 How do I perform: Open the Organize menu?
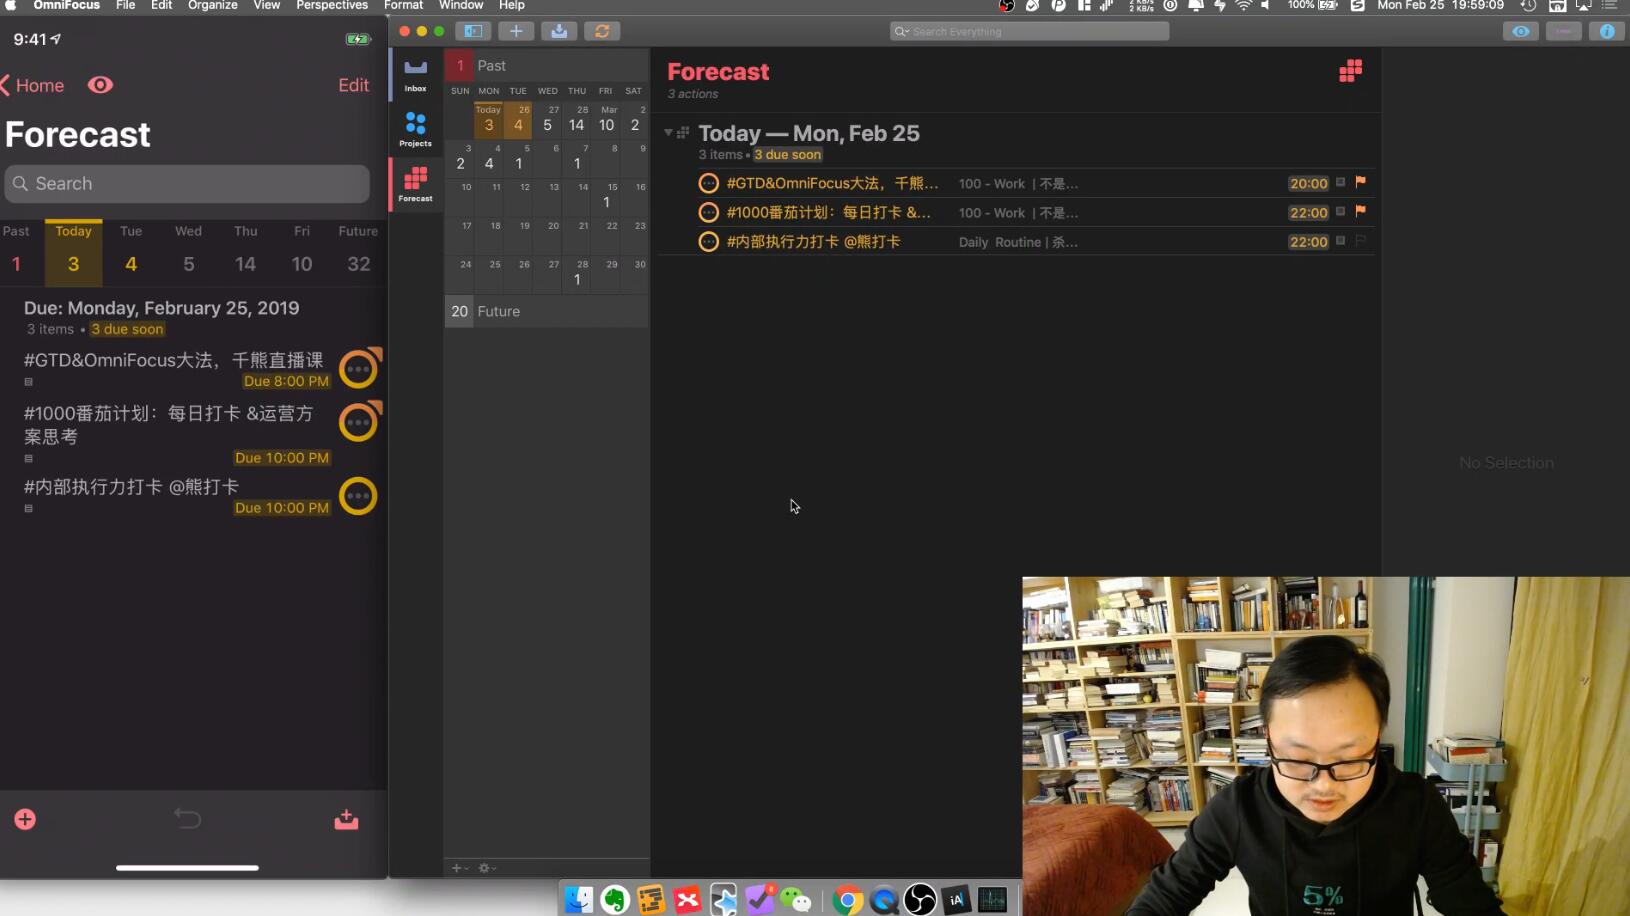213,5
